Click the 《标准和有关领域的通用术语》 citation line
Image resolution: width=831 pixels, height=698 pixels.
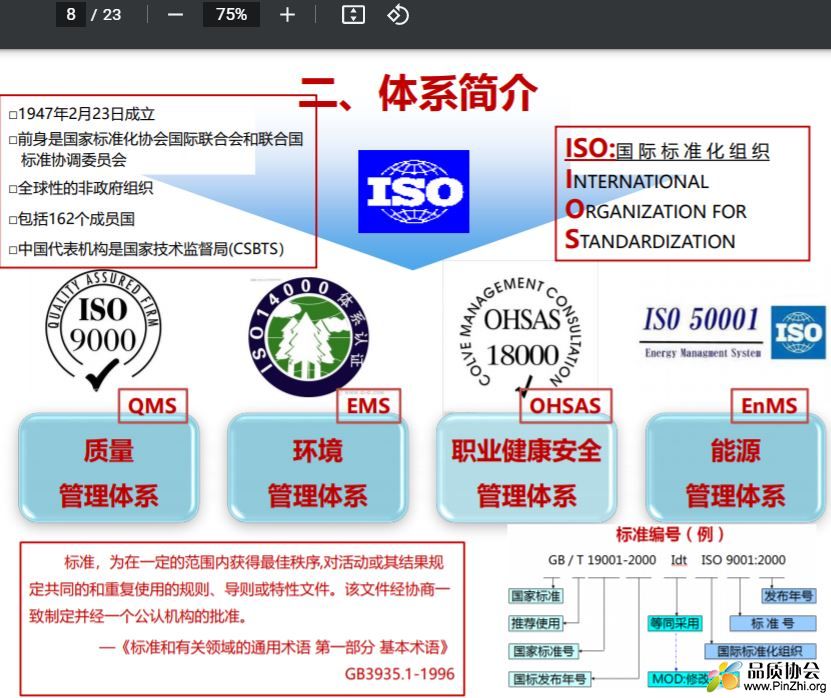tap(274, 647)
